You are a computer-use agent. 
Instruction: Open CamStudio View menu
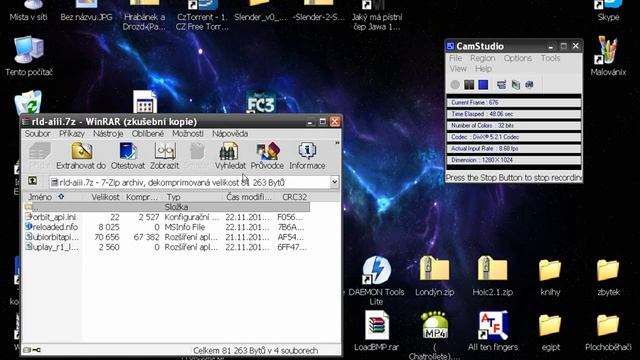point(458,69)
